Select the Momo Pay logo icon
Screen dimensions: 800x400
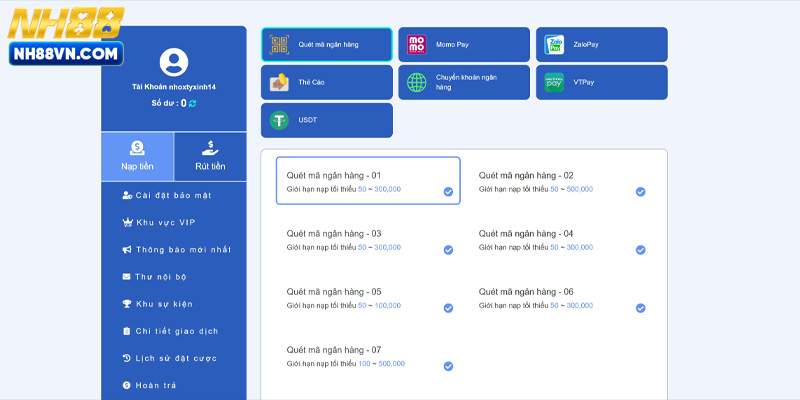pyautogui.click(x=416, y=44)
